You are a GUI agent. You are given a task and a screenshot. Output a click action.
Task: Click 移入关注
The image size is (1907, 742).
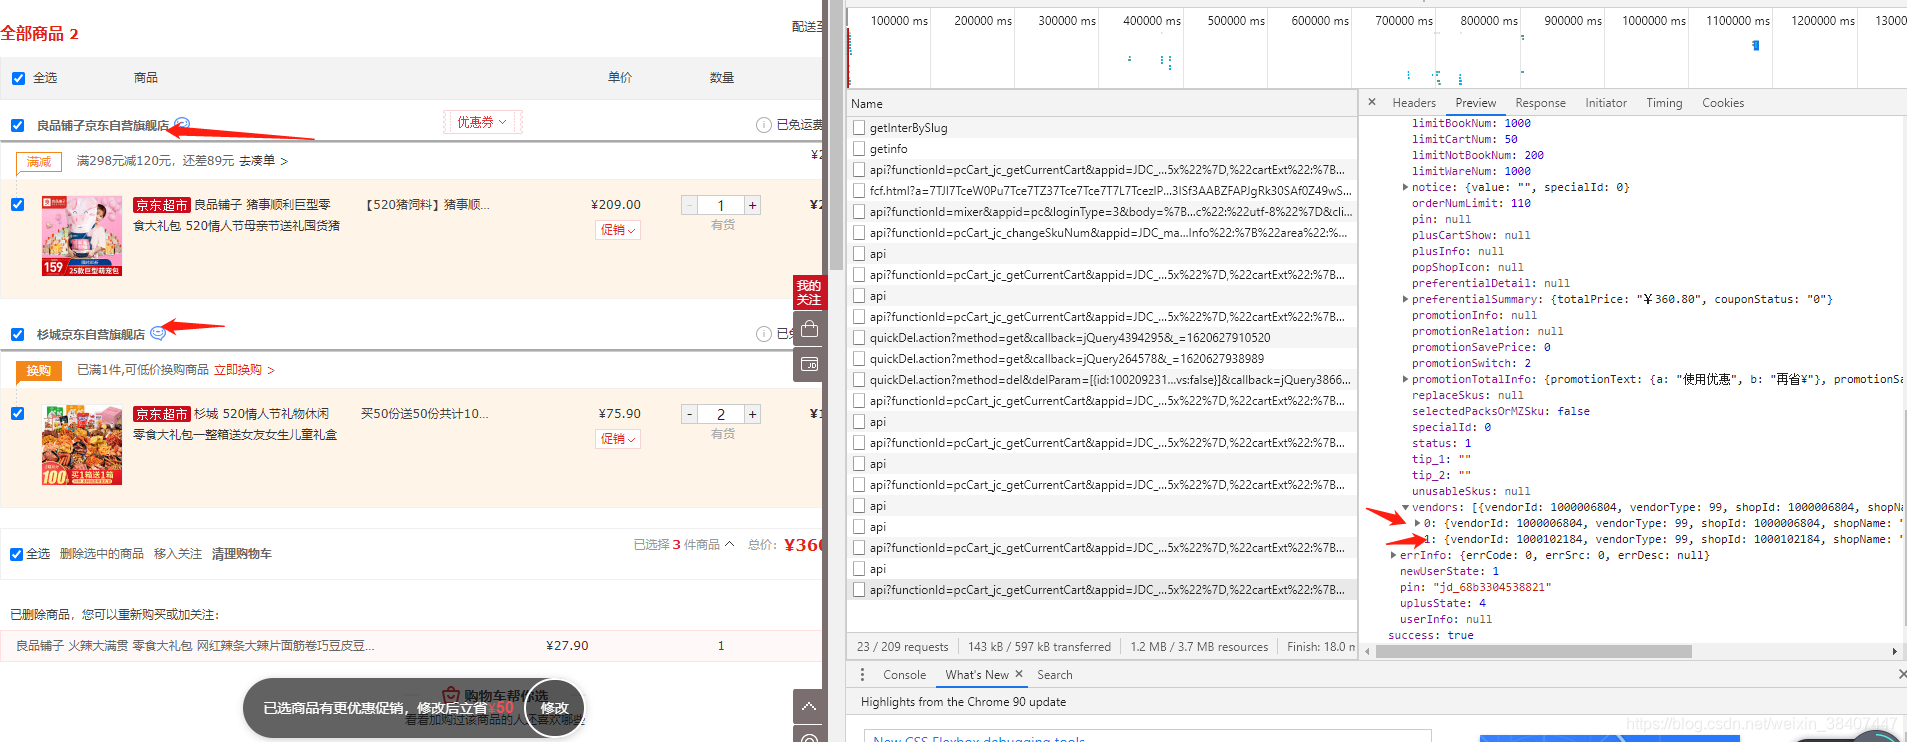(x=177, y=554)
